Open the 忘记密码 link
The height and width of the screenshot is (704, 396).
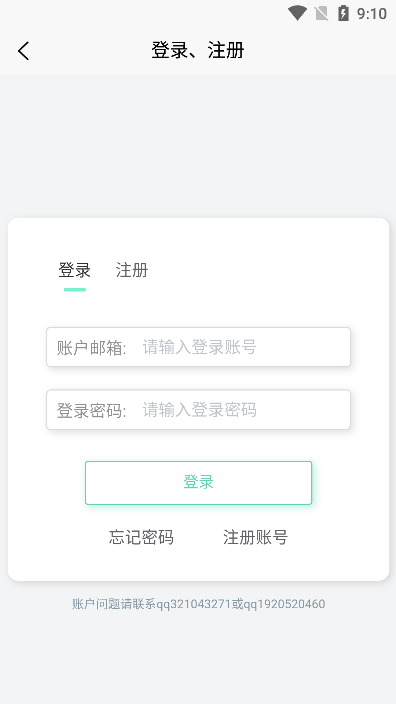point(141,537)
